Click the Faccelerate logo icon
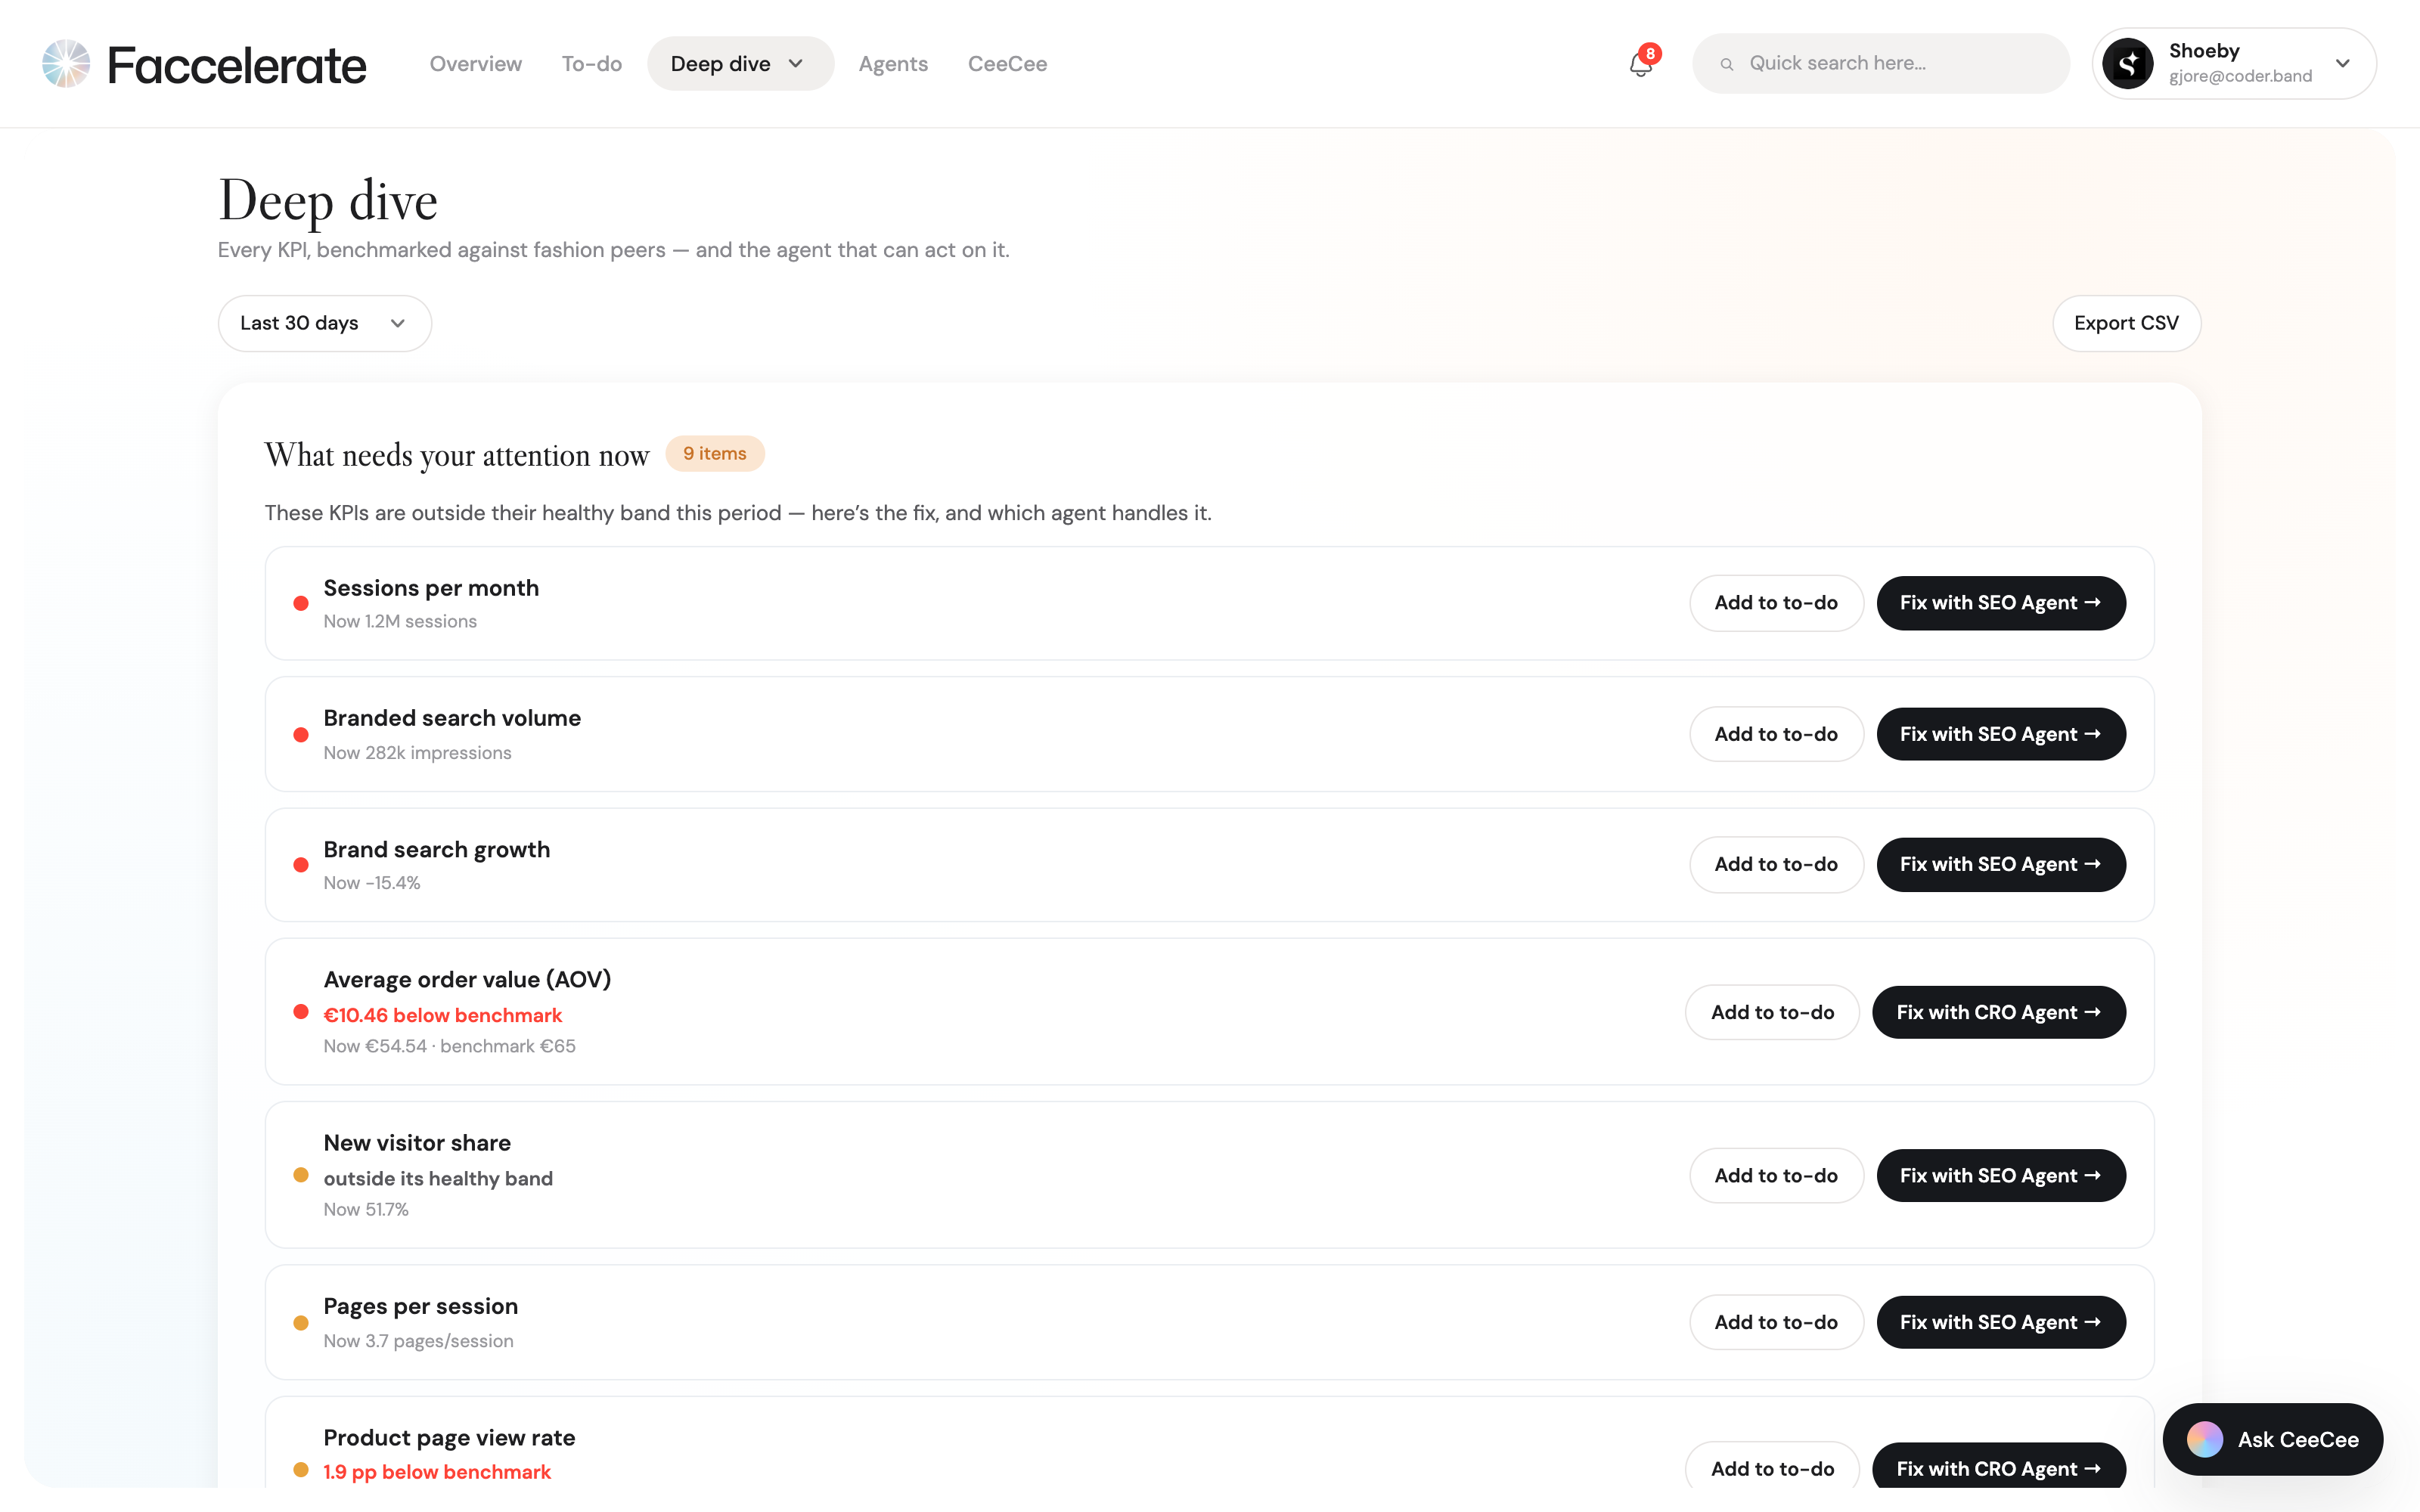 (x=66, y=64)
